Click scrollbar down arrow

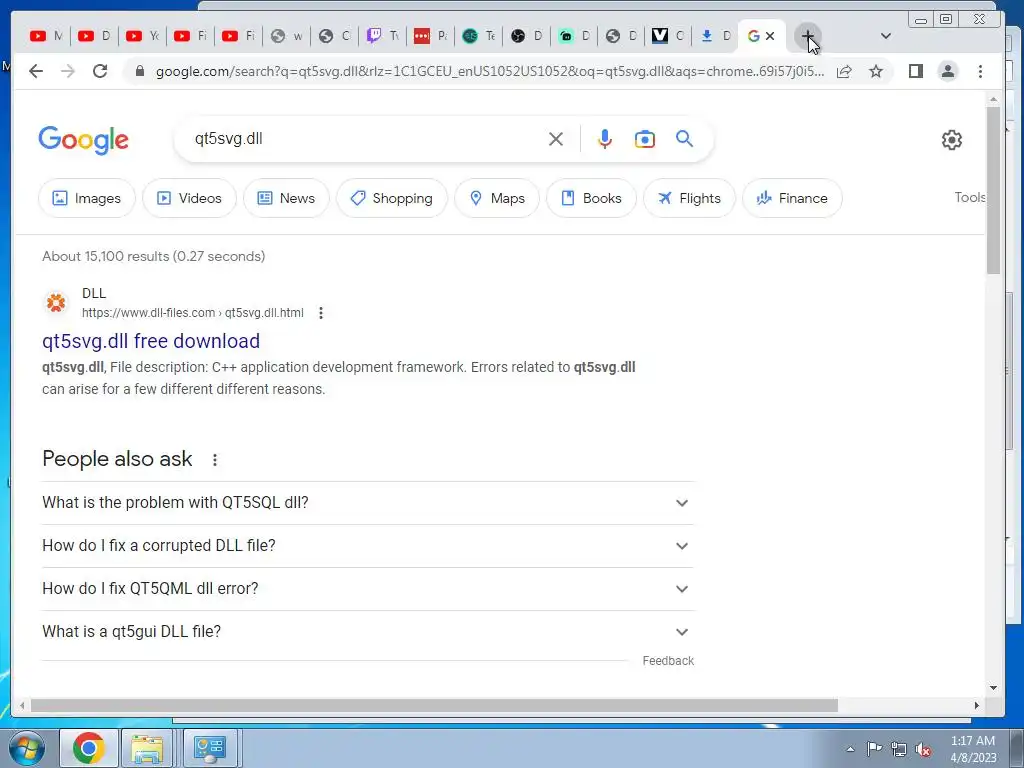pos(993,688)
